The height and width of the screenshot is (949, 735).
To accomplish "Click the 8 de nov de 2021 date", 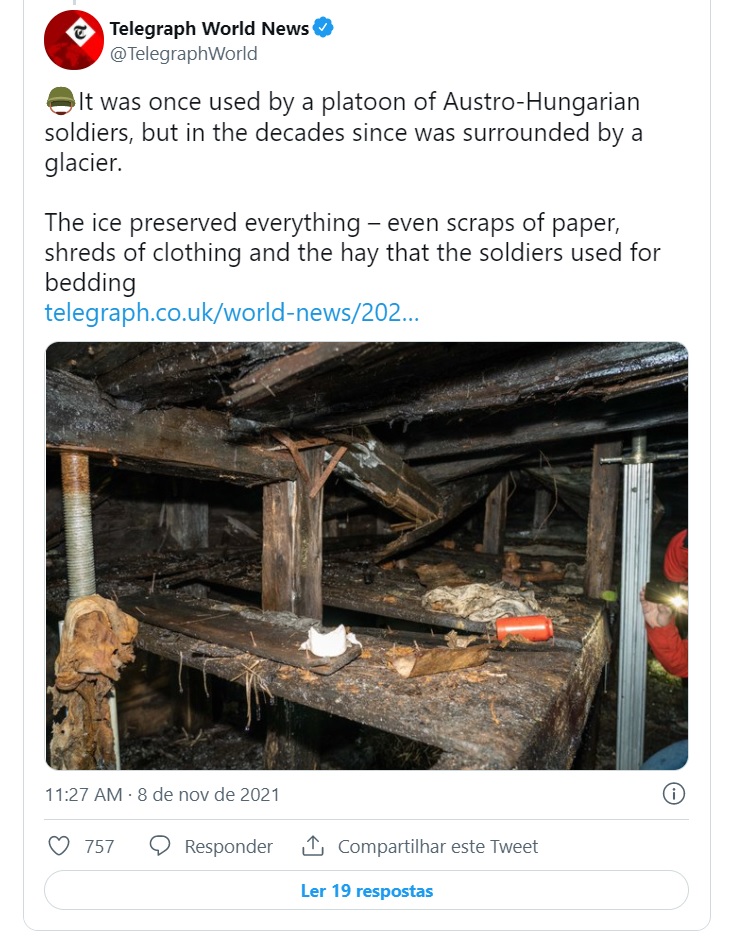I will click(208, 795).
